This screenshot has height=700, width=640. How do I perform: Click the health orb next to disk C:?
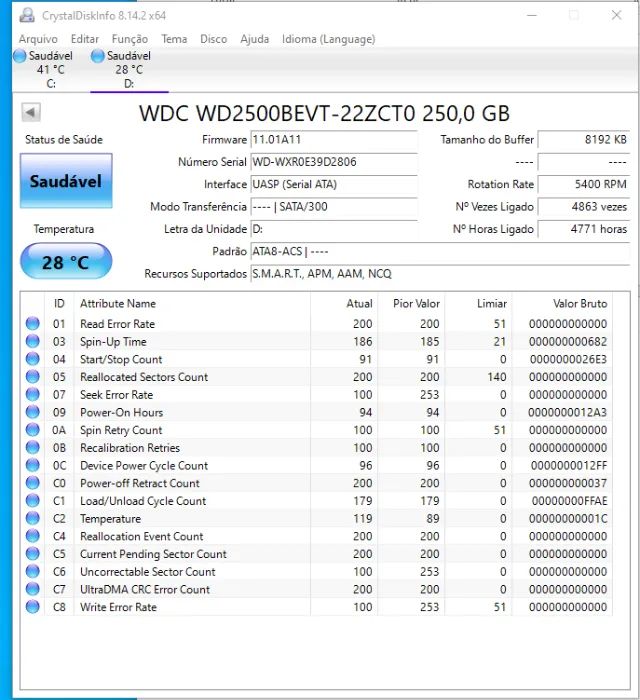pyautogui.click(x=20, y=56)
